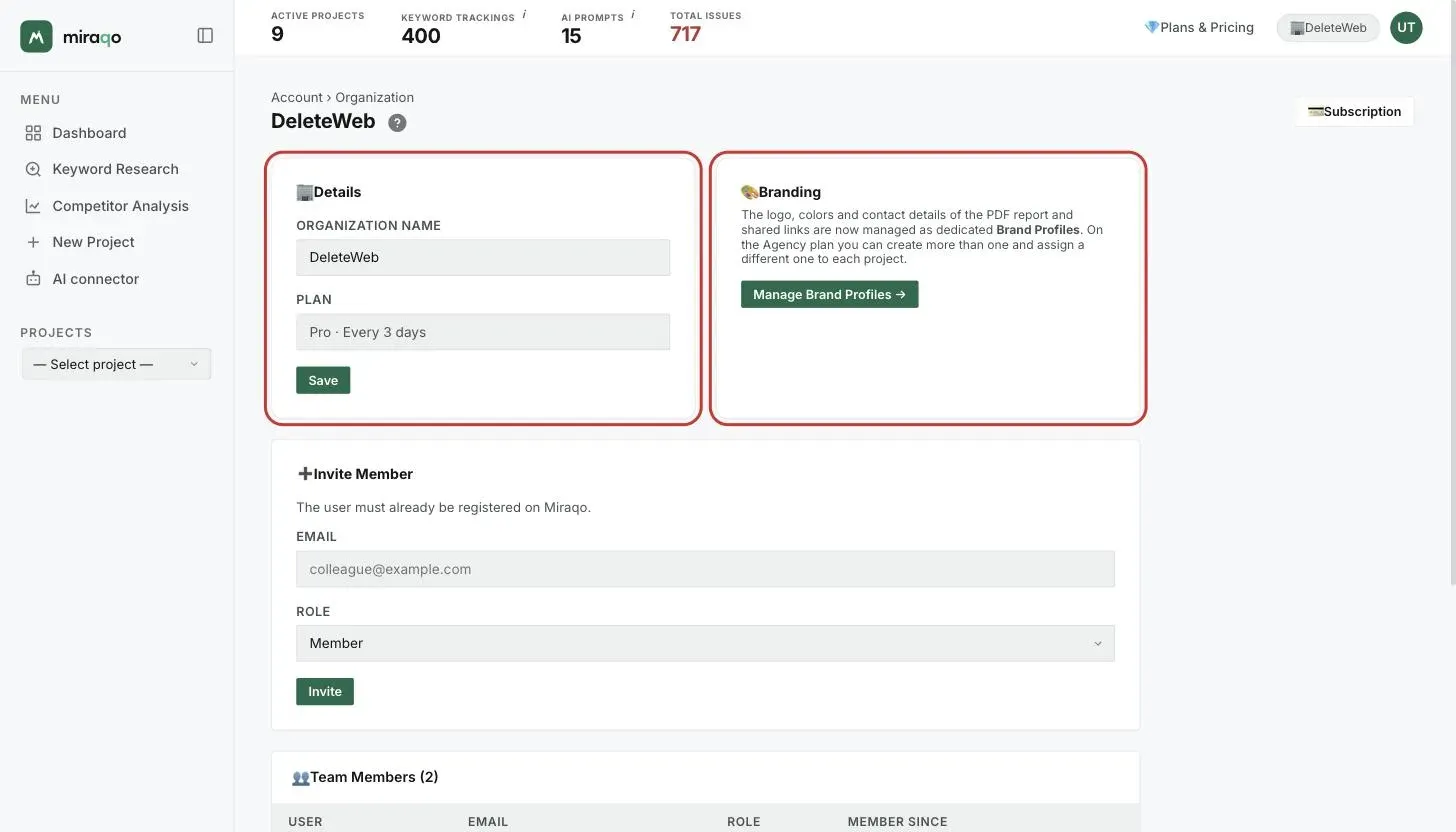
Task: Click the palette icon beside Branding heading
Action: tap(749, 192)
